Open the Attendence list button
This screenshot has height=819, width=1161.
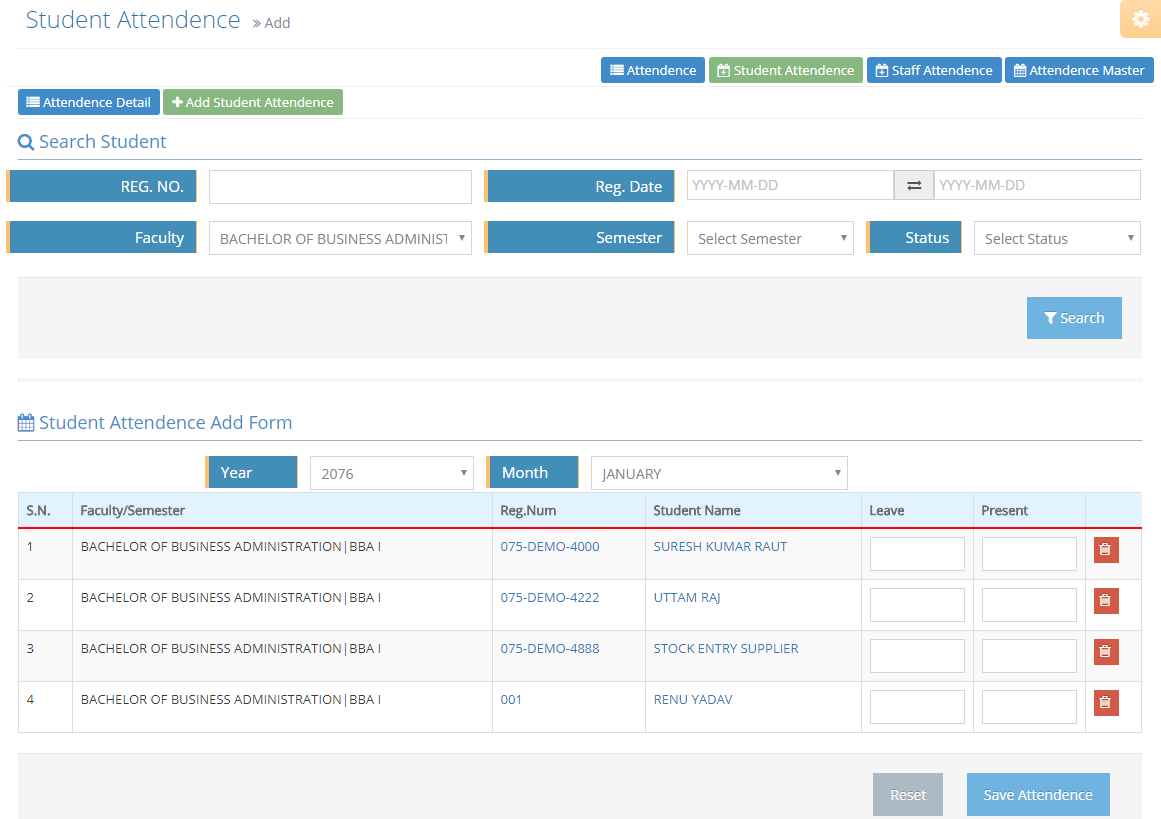tap(652, 70)
